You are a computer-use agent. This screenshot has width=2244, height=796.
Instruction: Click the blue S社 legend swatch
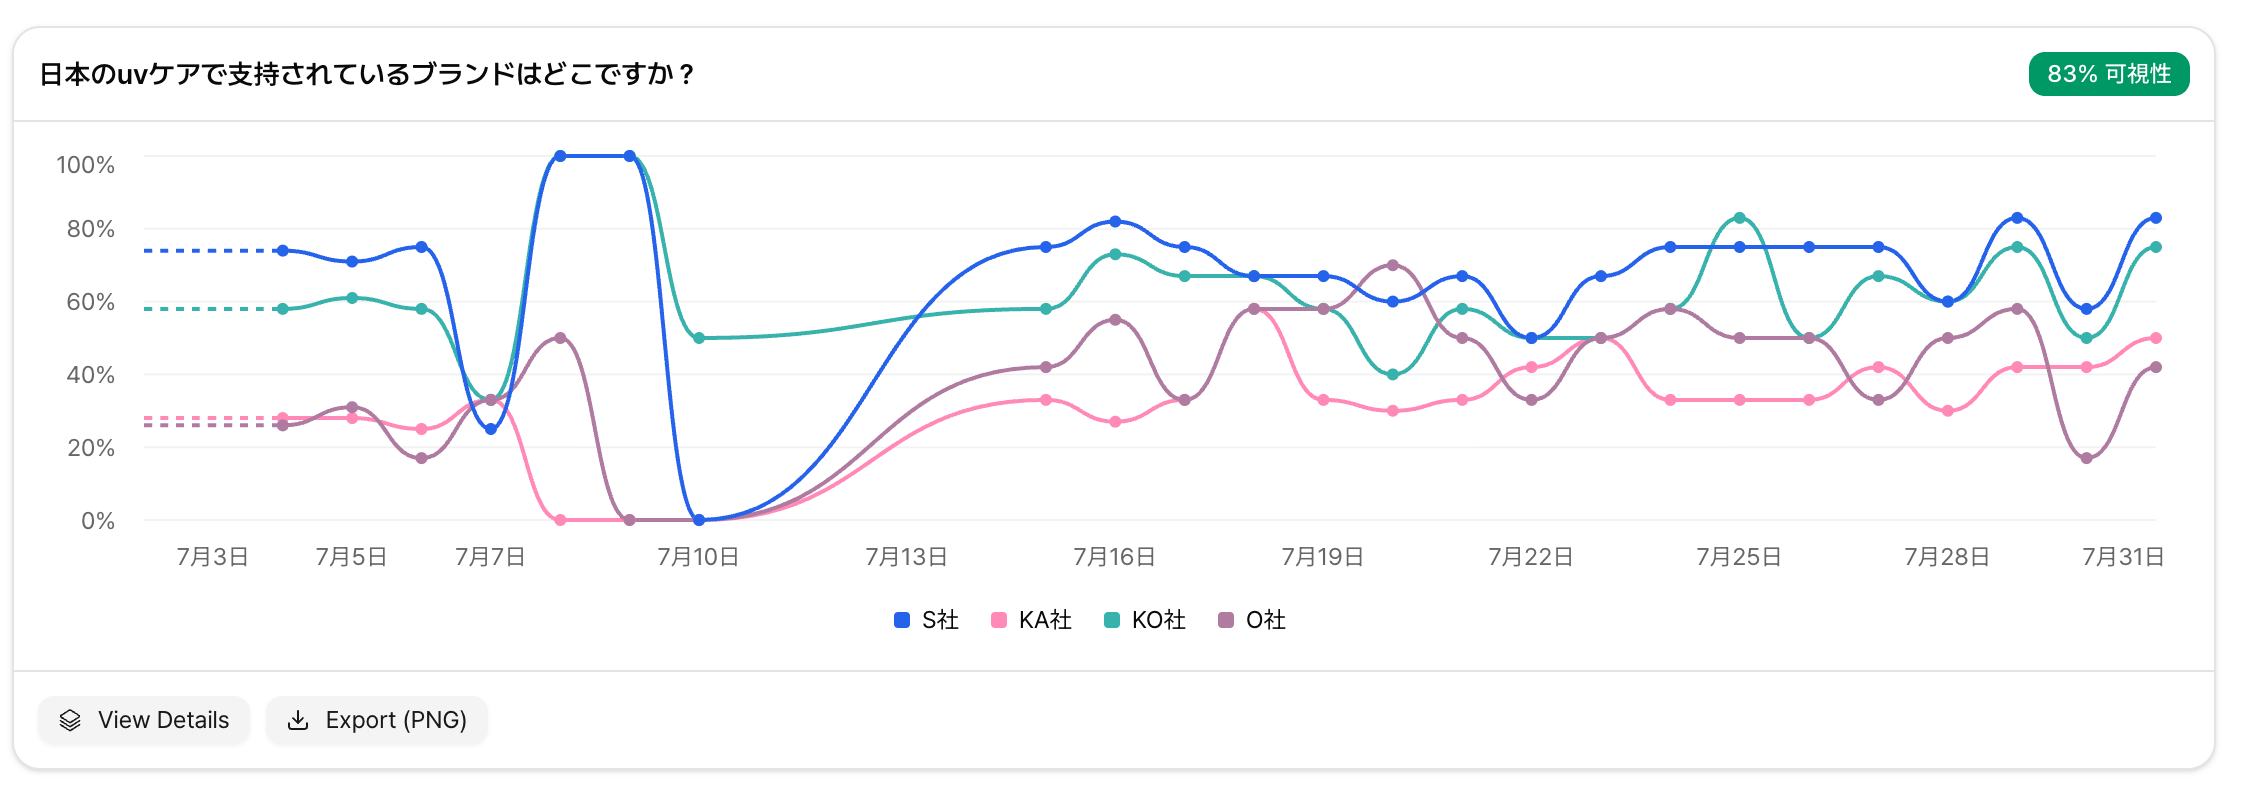point(902,620)
